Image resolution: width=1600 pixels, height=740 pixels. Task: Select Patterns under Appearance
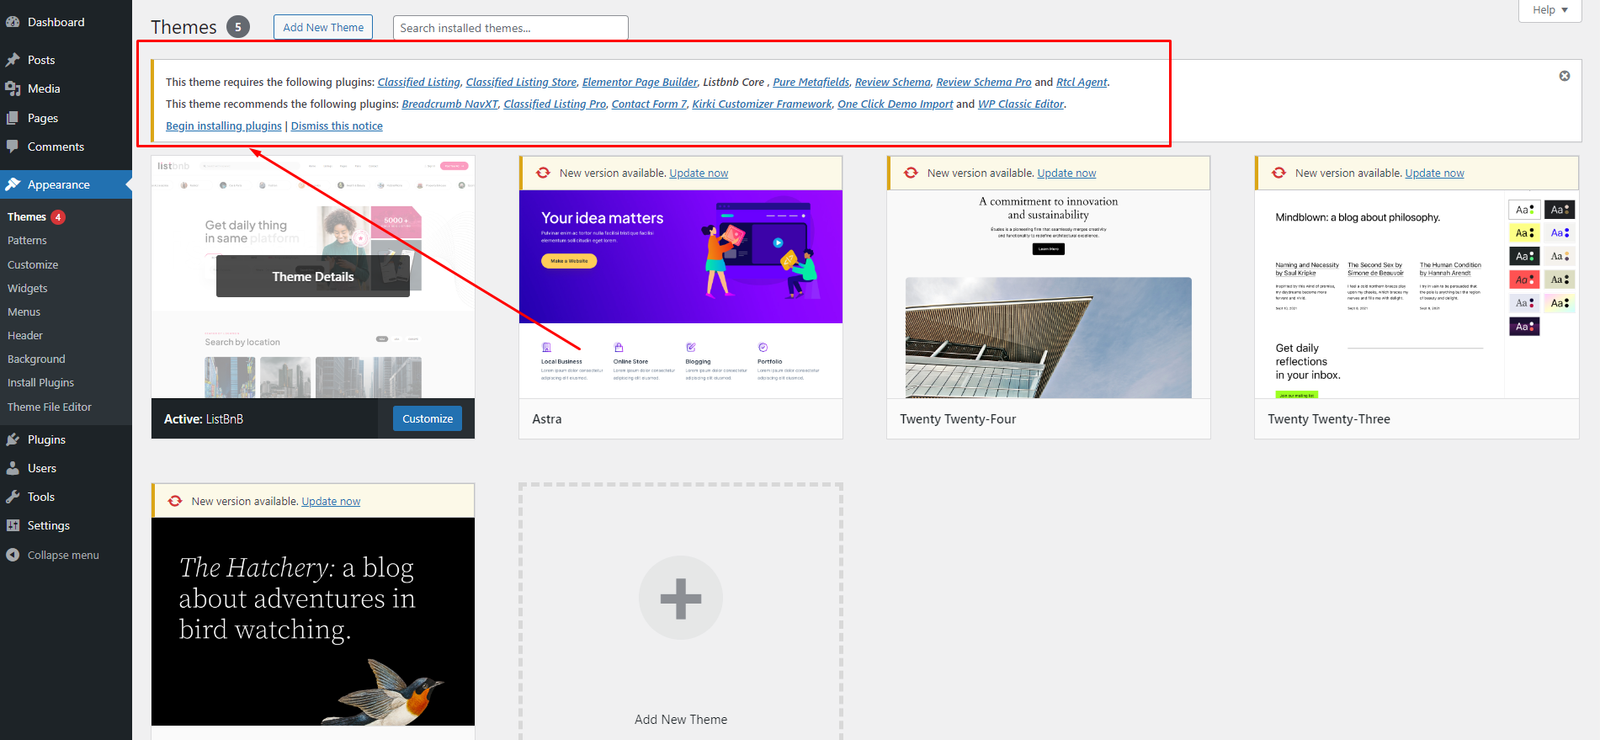click(27, 241)
